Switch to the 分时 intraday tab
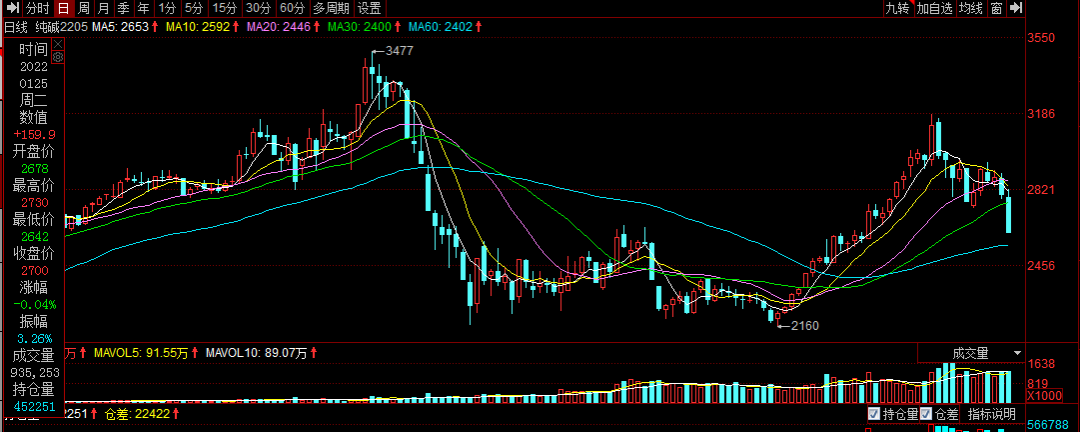Image resolution: width=1080 pixels, height=432 pixels. click(37, 8)
